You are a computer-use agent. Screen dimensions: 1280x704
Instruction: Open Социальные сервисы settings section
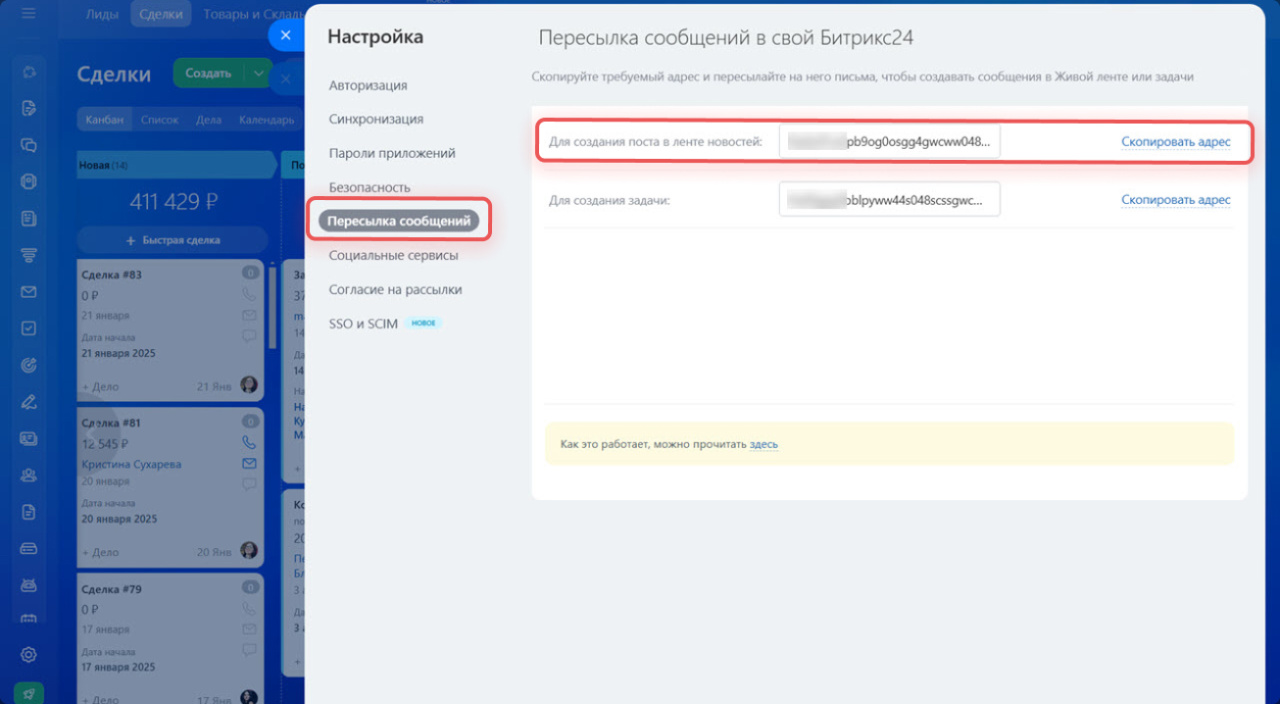pos(394,255)
